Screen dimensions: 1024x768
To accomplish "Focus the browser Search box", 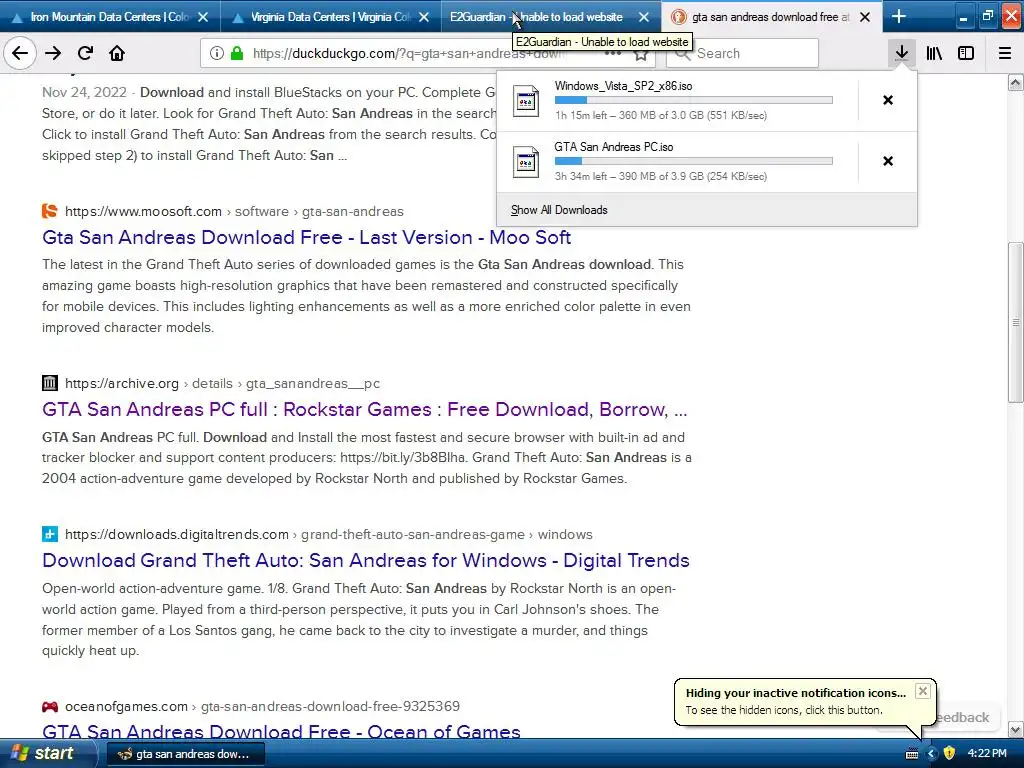I will (x=742, y=54).
